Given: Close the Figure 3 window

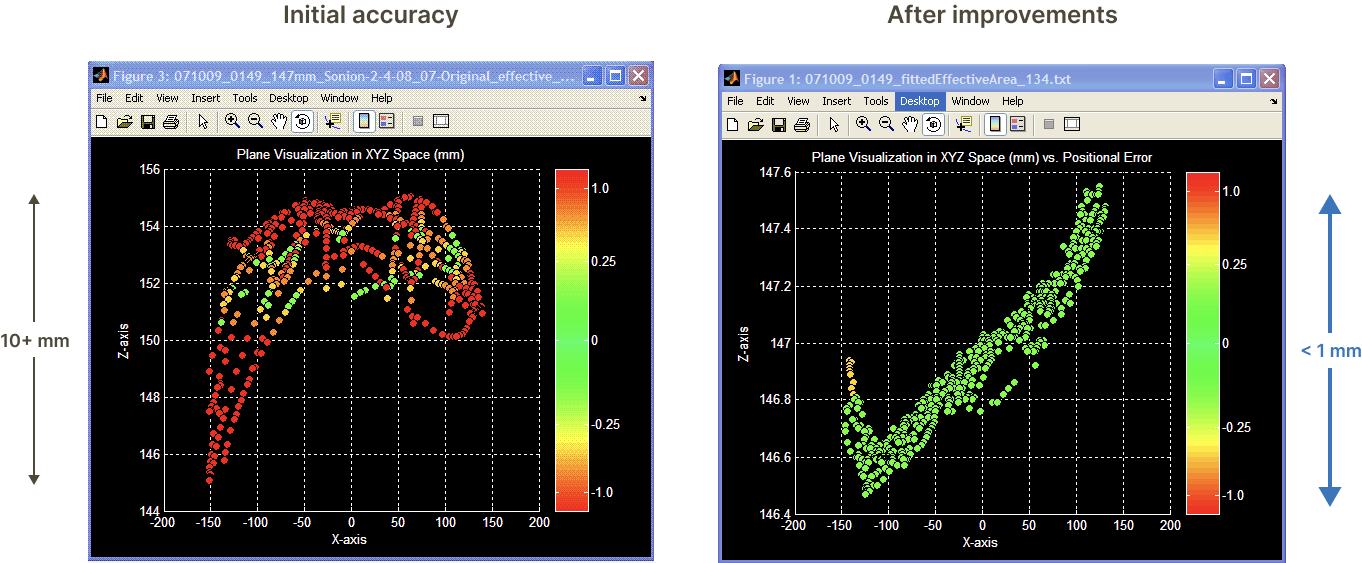Looking at the screenshot, I should (x=639, y=75).
